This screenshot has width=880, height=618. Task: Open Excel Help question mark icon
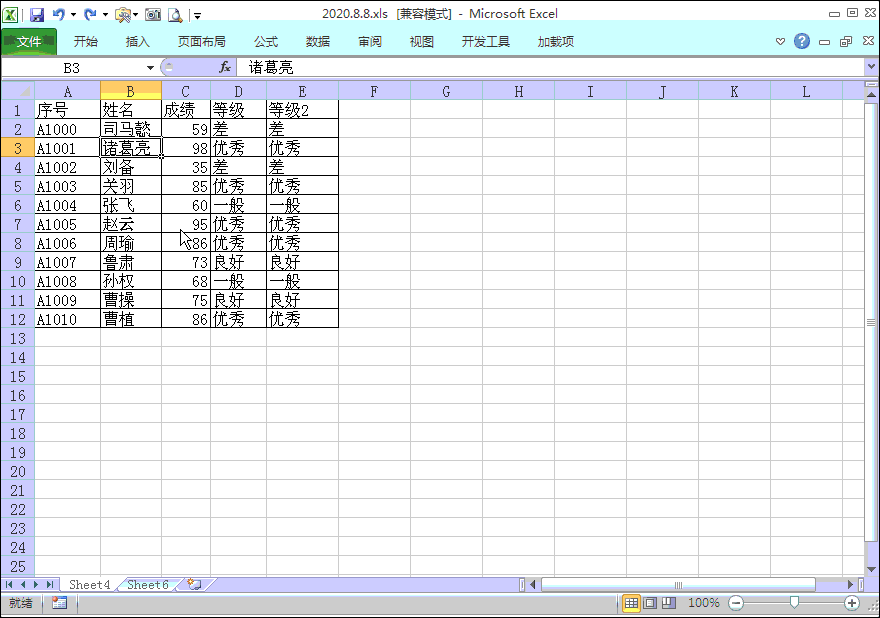(802, 41)
